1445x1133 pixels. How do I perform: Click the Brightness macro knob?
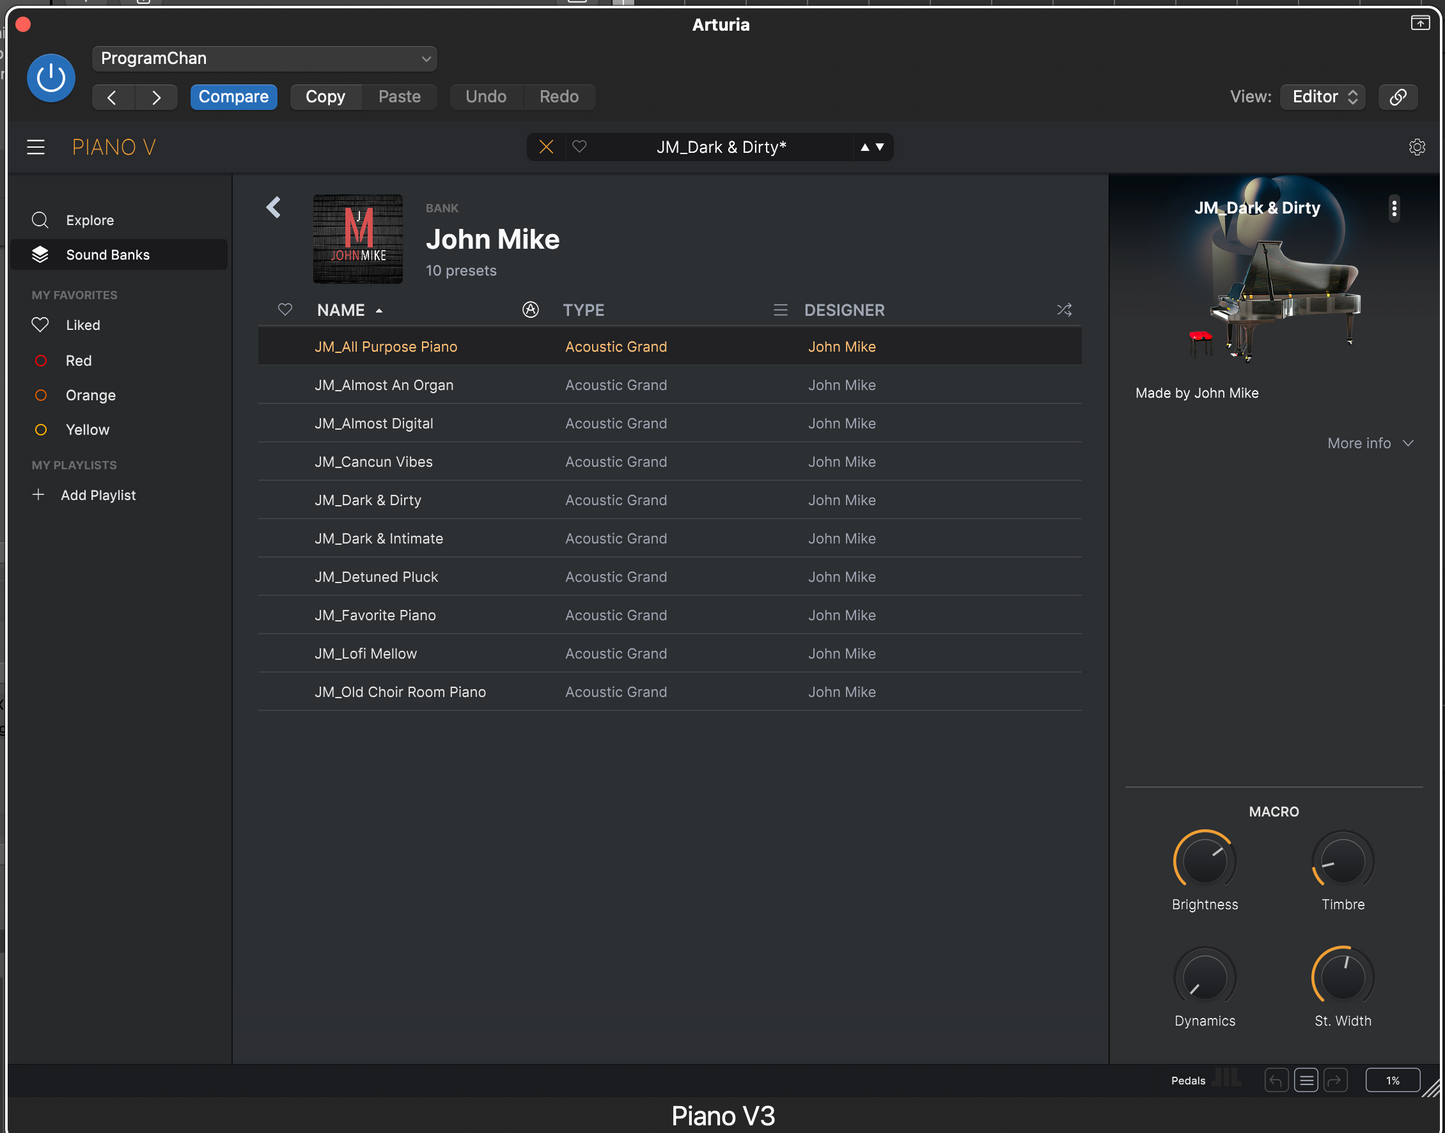tap(1204, 861)
